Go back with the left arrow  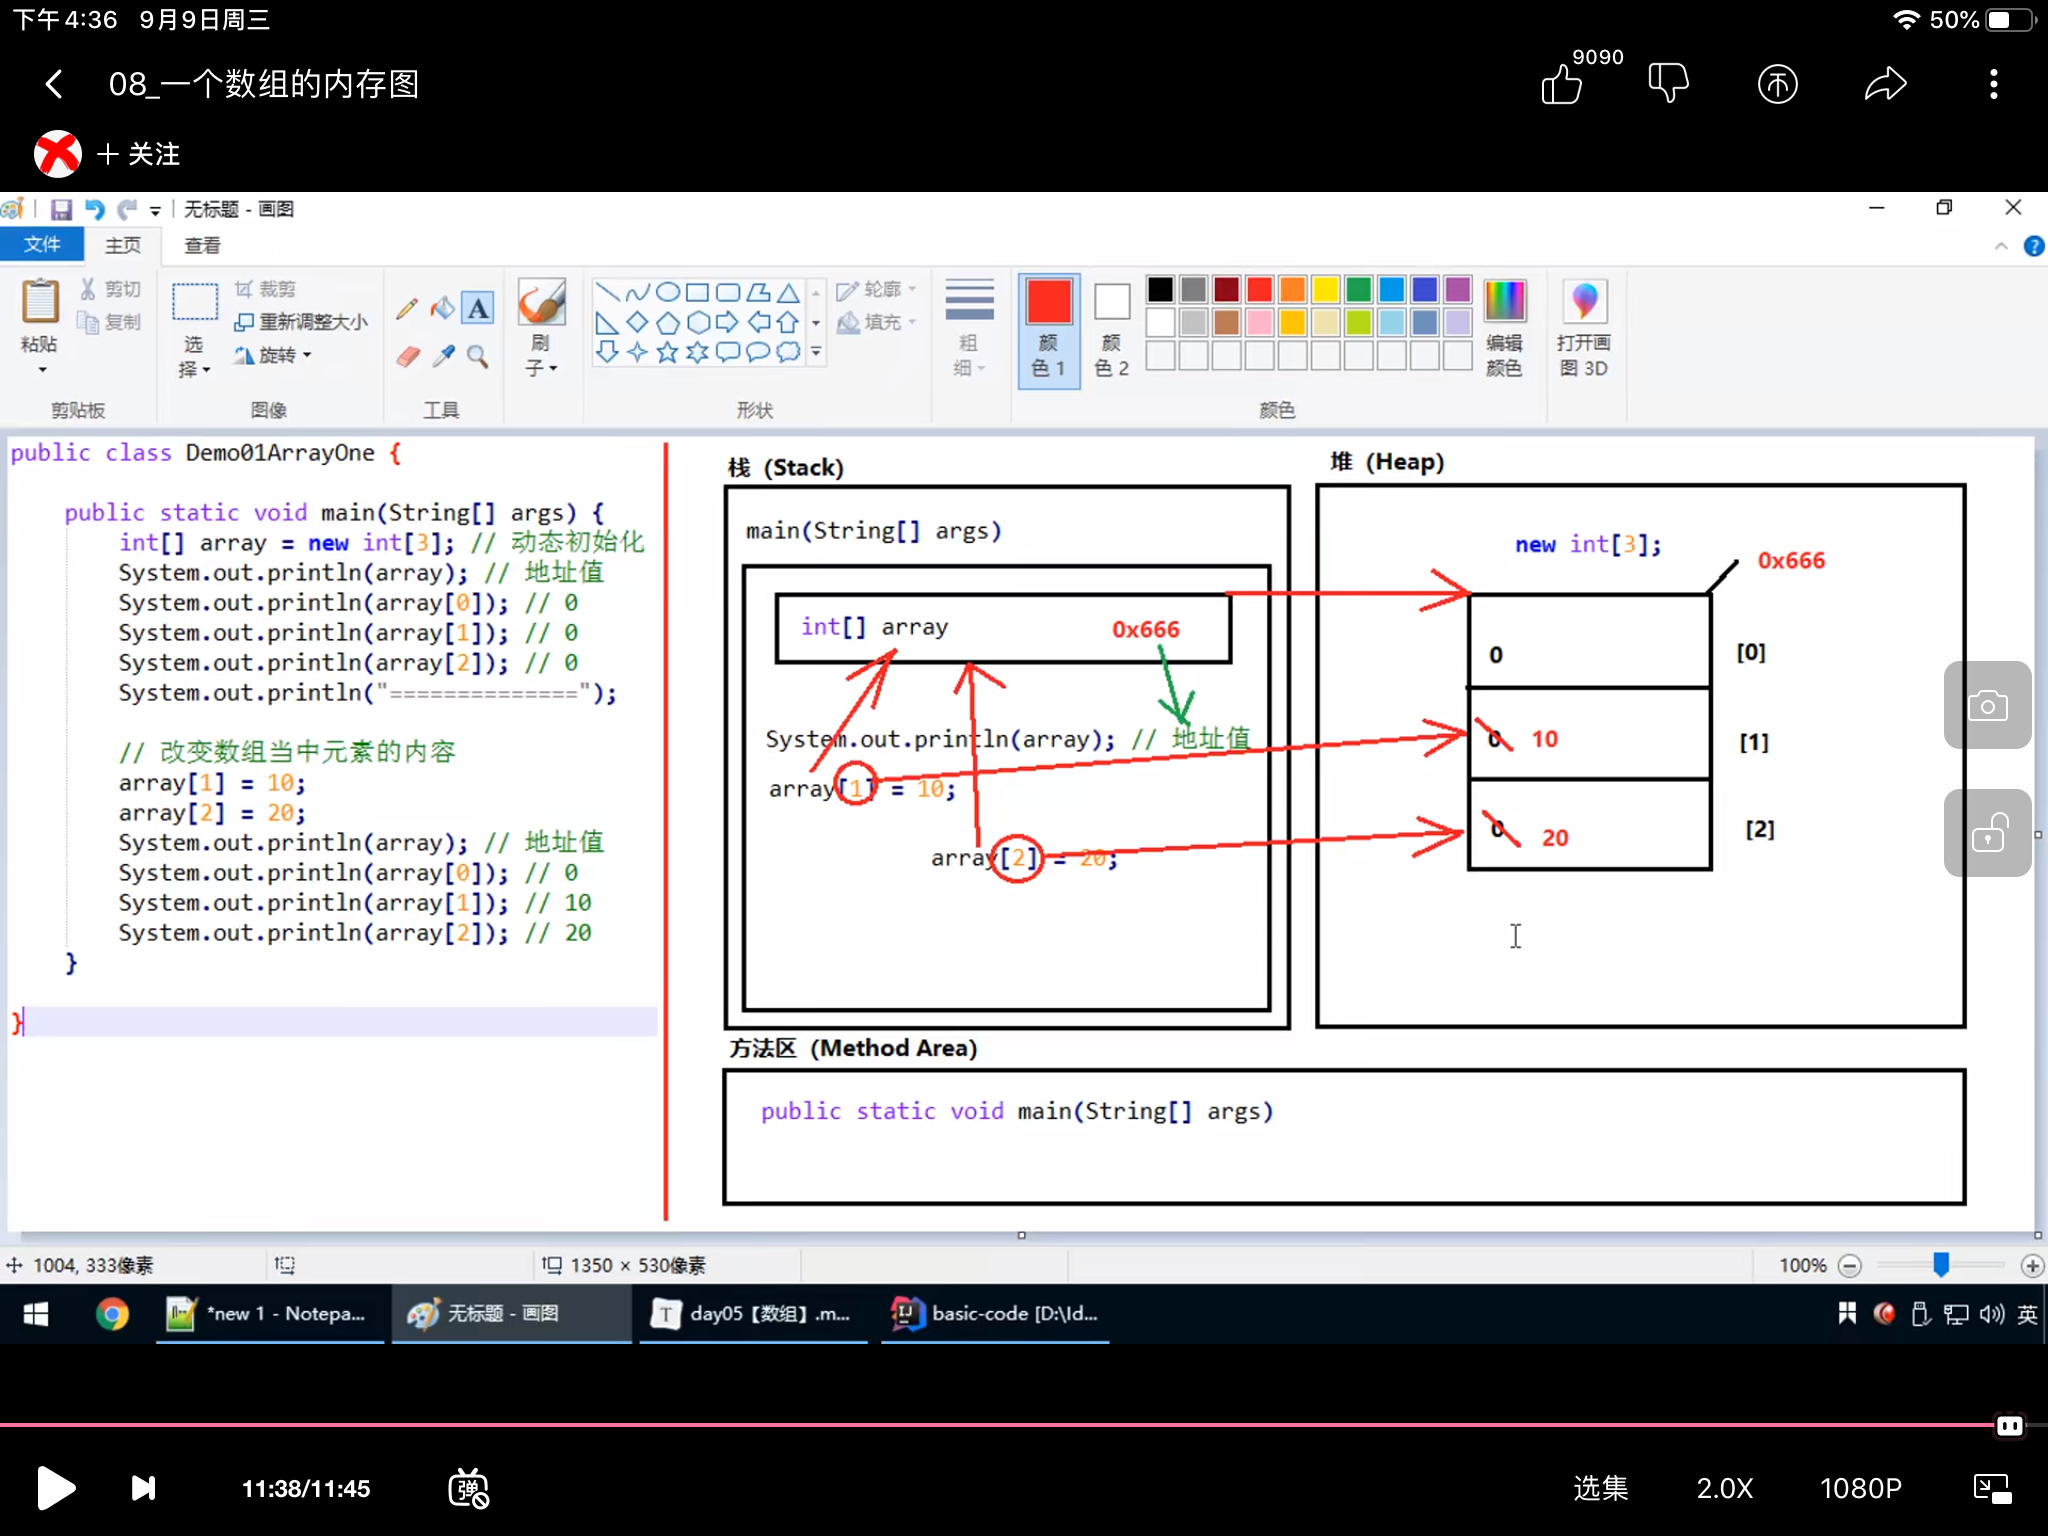click(55, 84)
